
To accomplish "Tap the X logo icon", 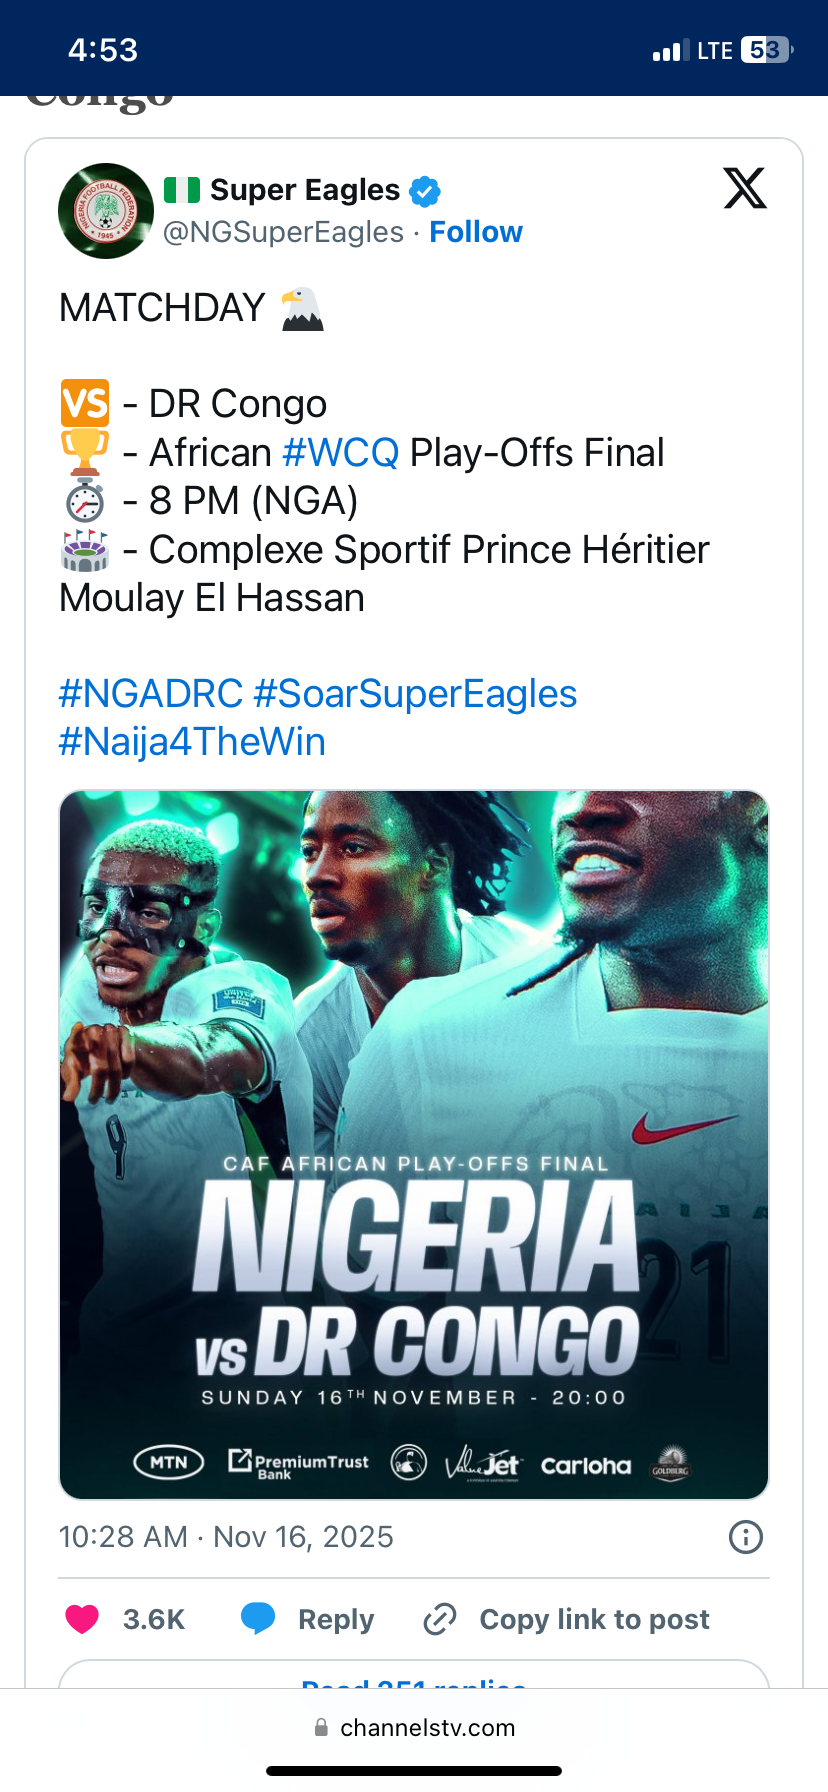I will [x=745, y=188].
